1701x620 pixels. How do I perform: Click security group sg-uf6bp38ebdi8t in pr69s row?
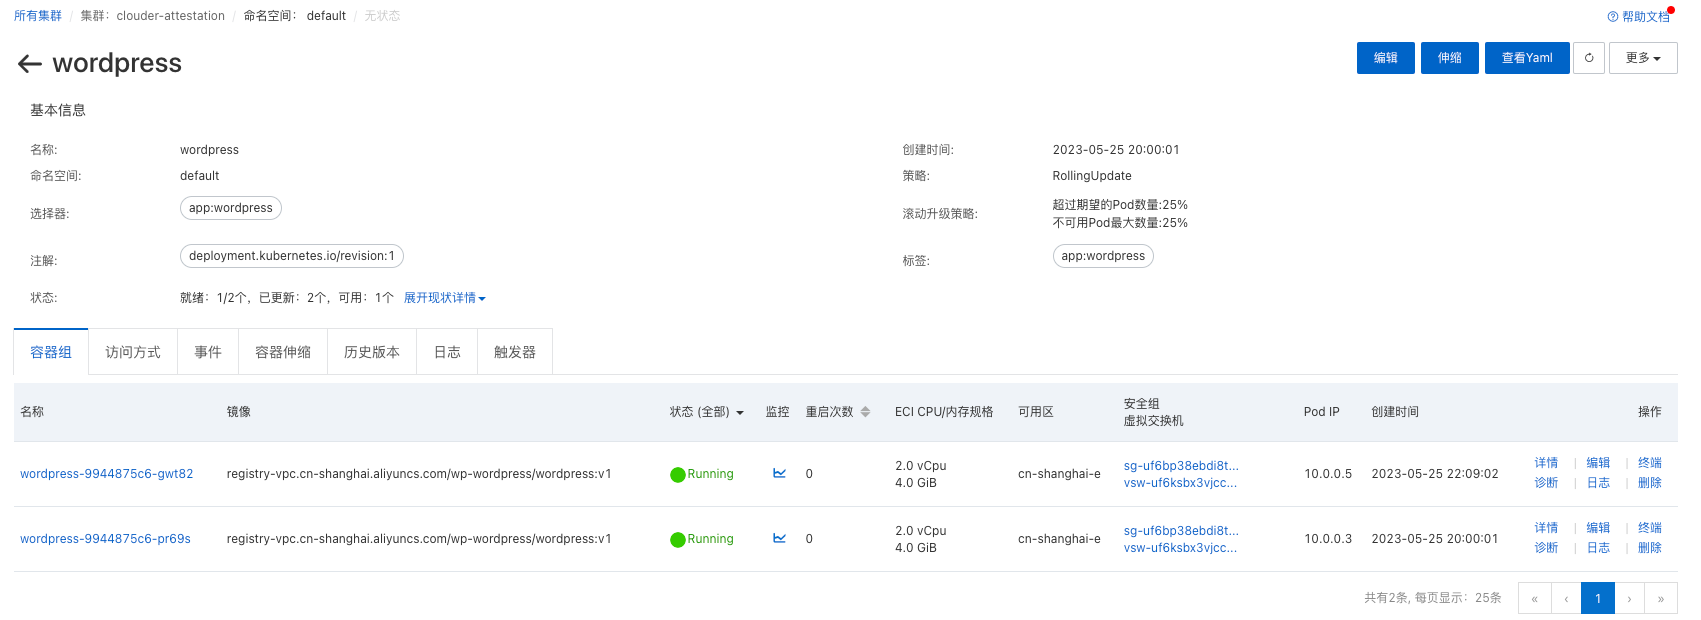coord(1181,531)
